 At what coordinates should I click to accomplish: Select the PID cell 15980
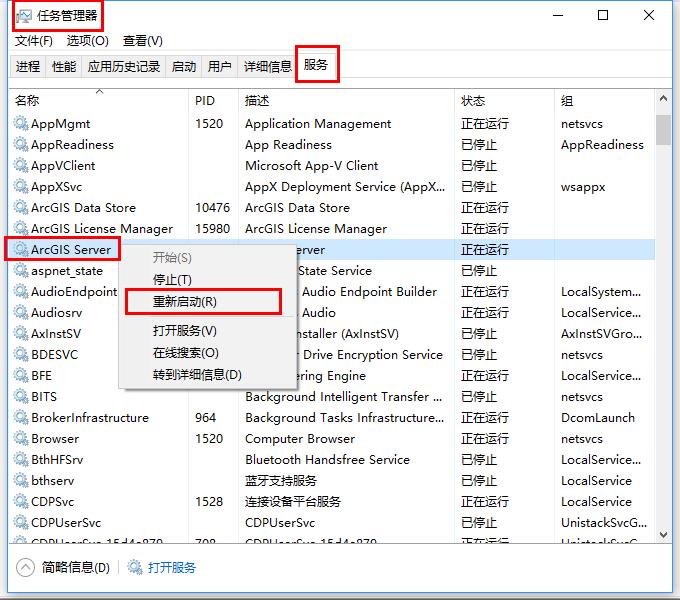tap(212, 228)
